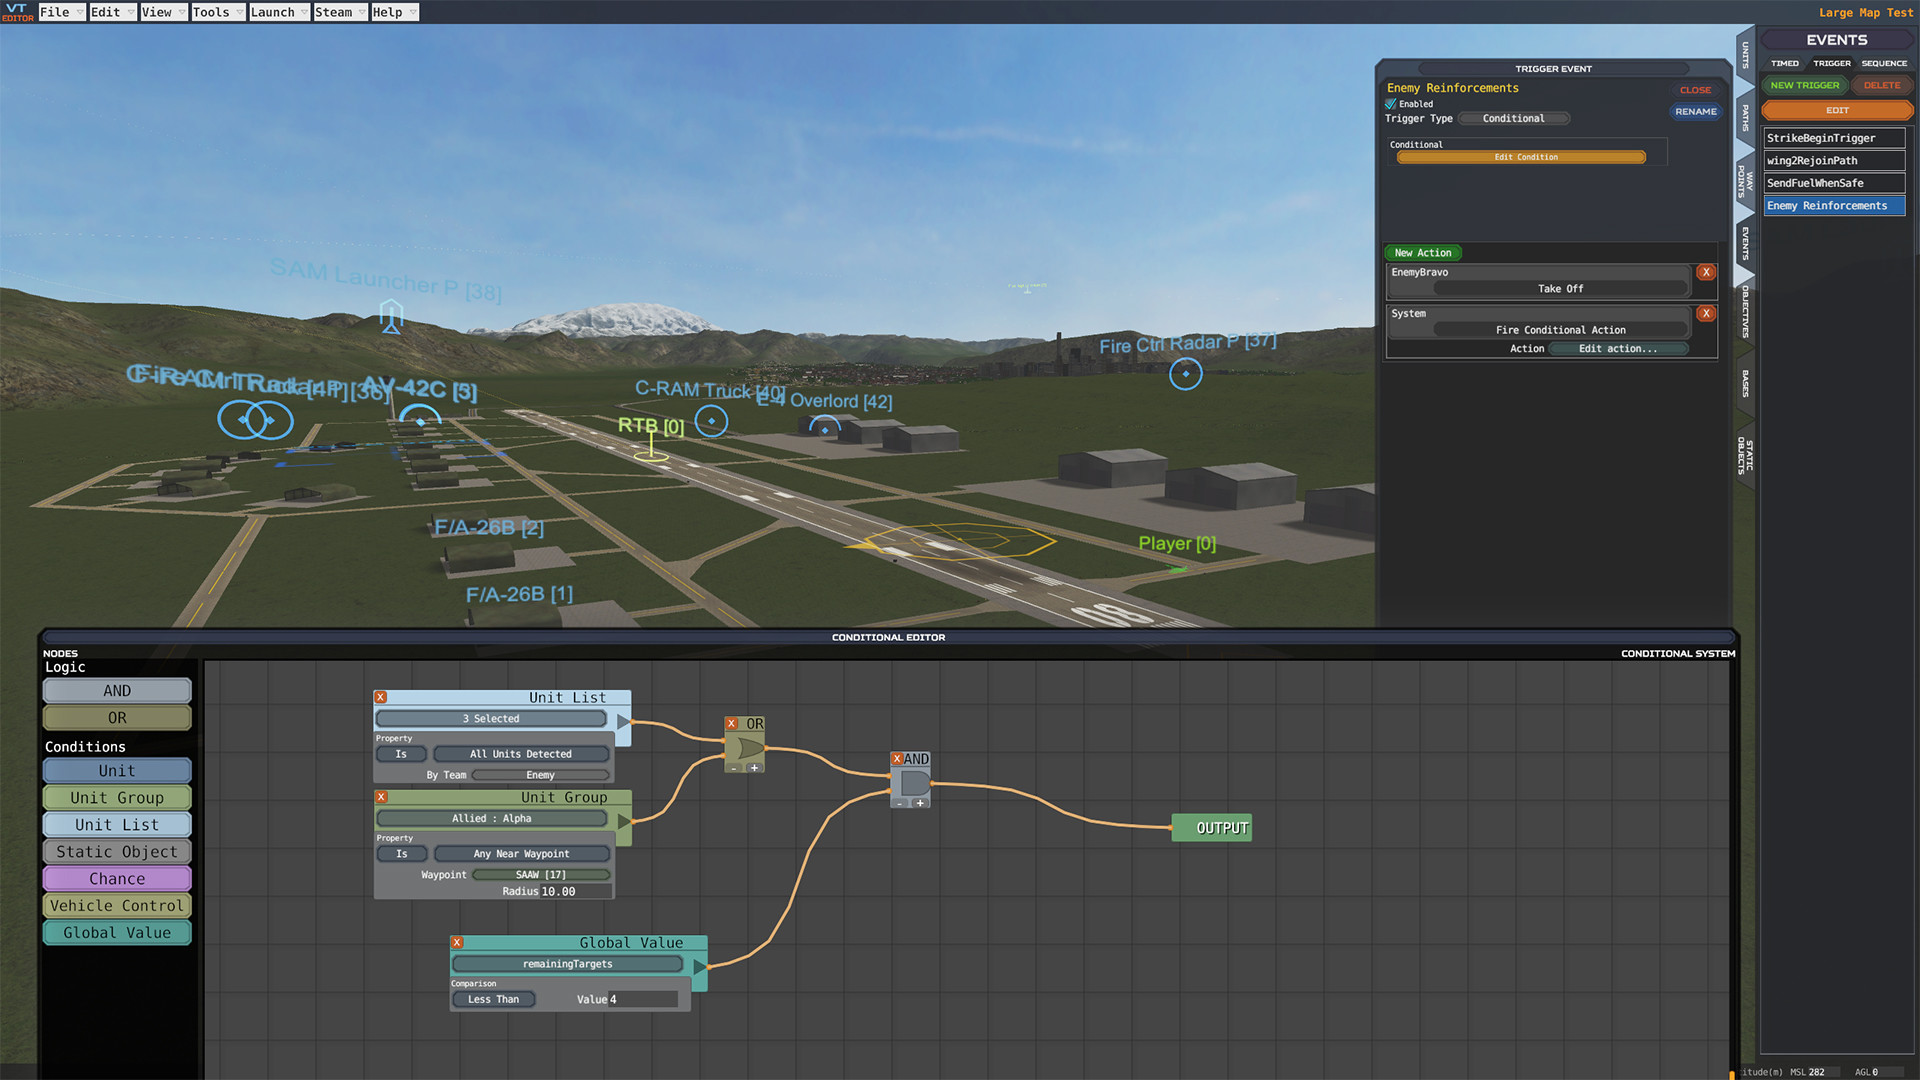Delete the Global Value node with its X icon
The width and height of the screenshot is (1920, 1080).
458,942
